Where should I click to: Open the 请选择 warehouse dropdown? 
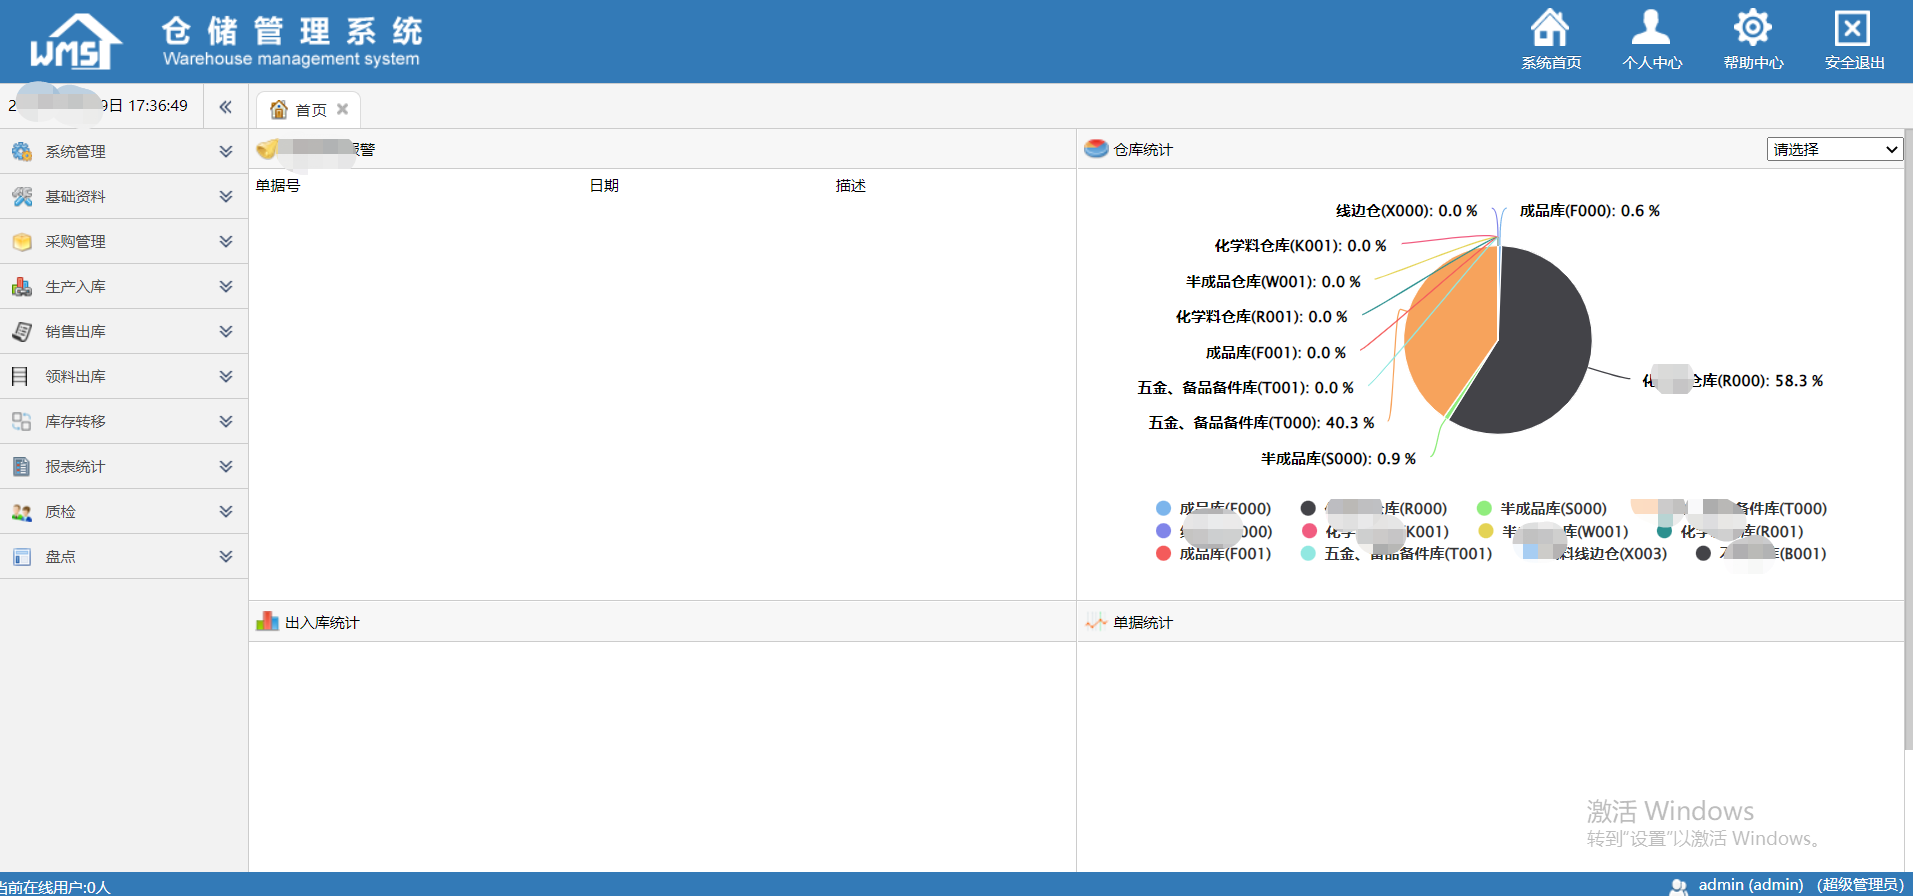pyautogui.click(x=1834, y=150)
